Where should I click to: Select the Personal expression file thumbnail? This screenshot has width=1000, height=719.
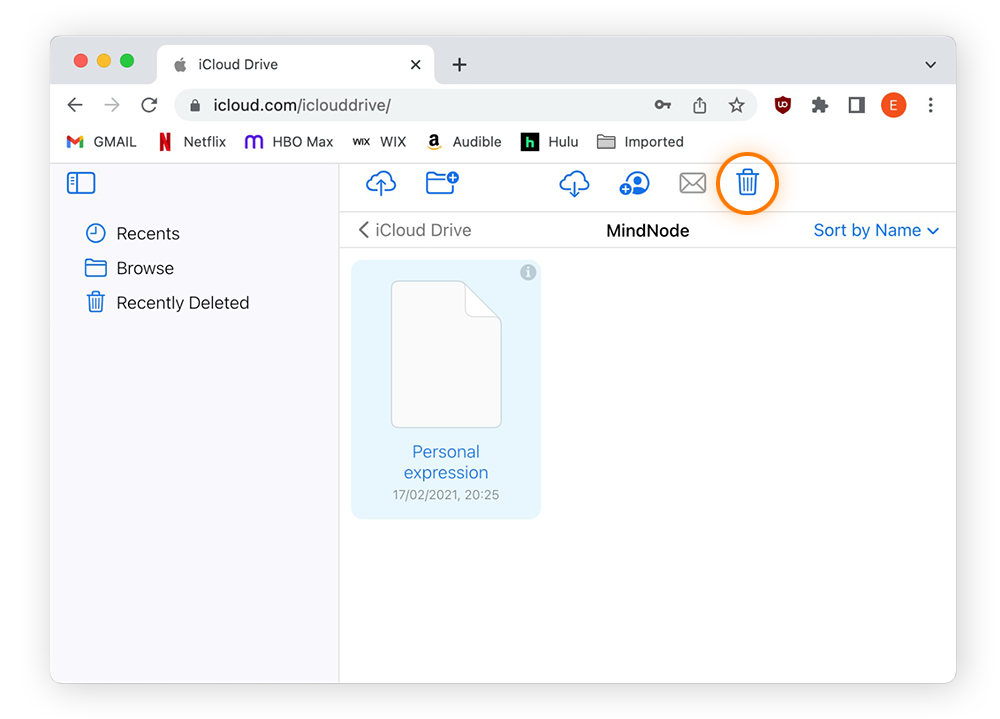(x=446, y=354)
